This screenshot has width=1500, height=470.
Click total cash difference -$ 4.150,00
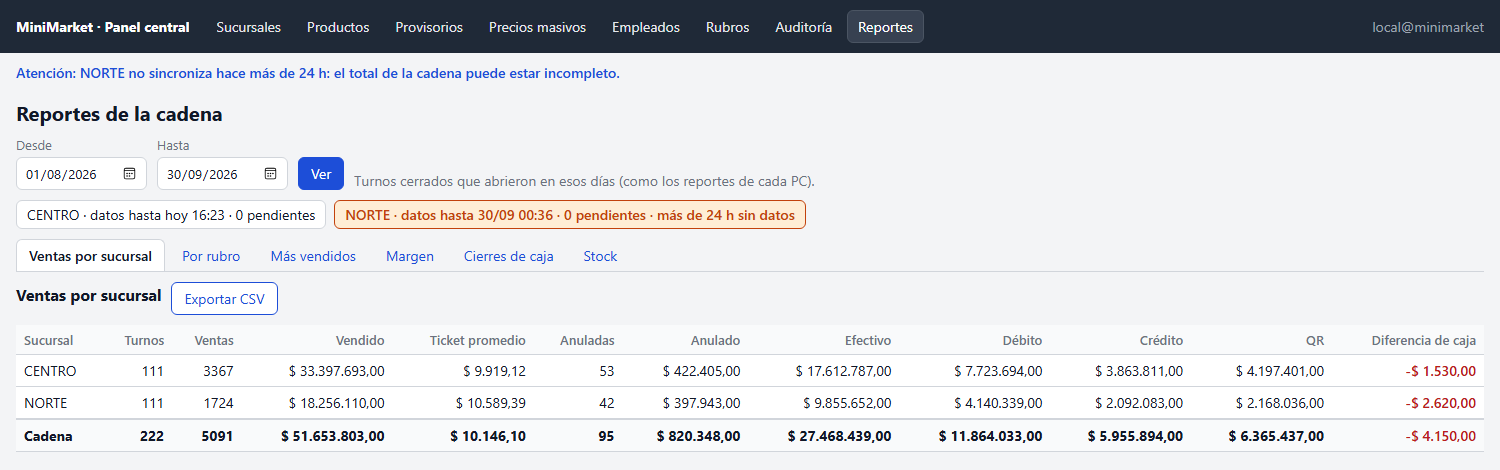click(1441, 436)
